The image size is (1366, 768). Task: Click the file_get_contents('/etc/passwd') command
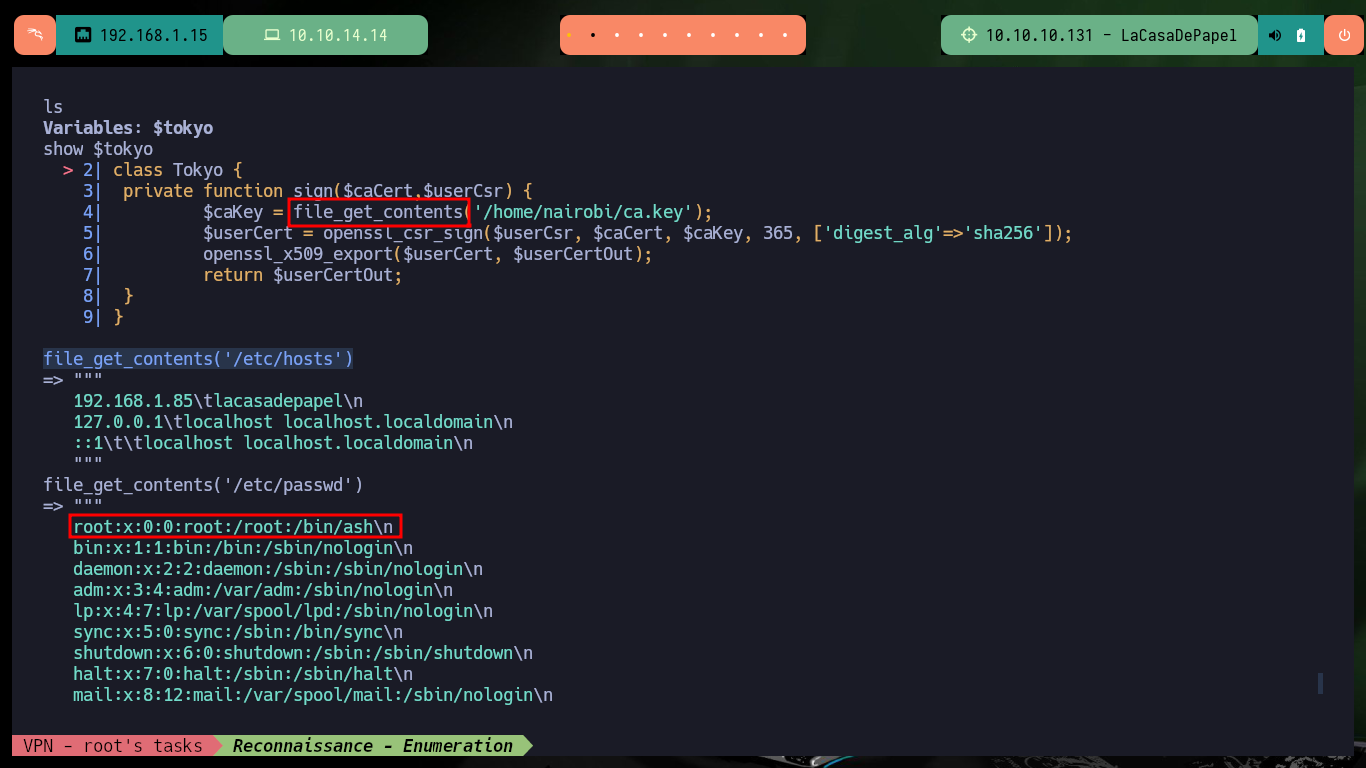203,485
